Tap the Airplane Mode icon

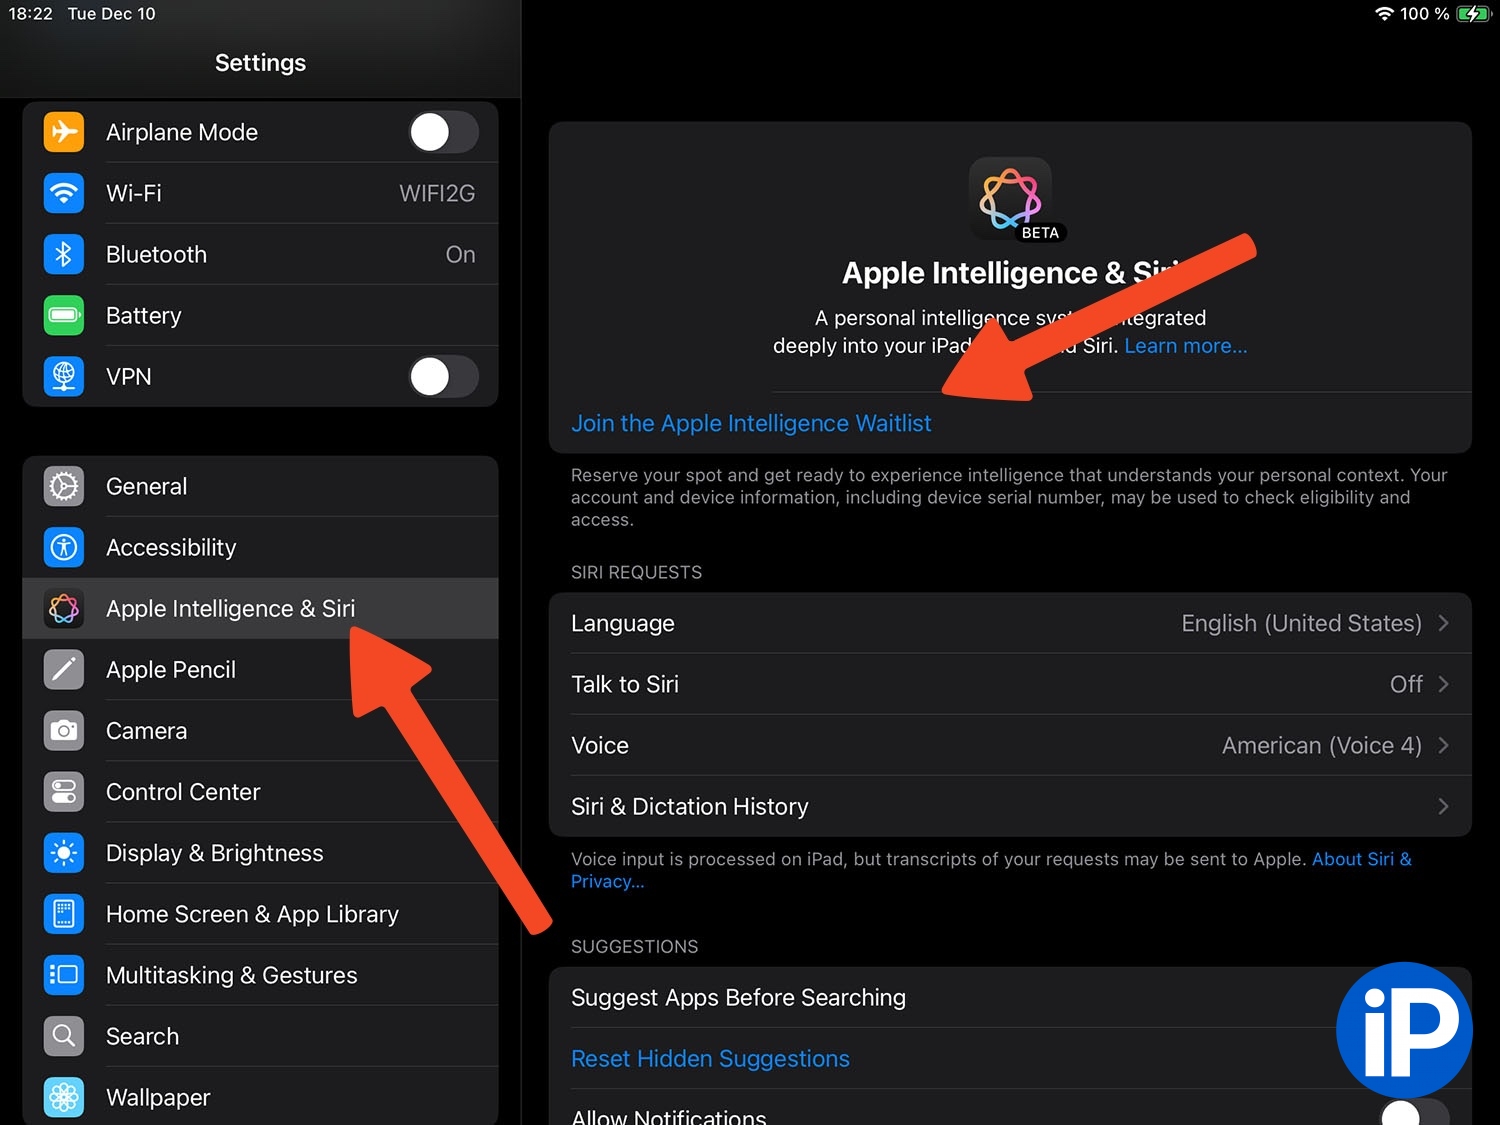64,132
